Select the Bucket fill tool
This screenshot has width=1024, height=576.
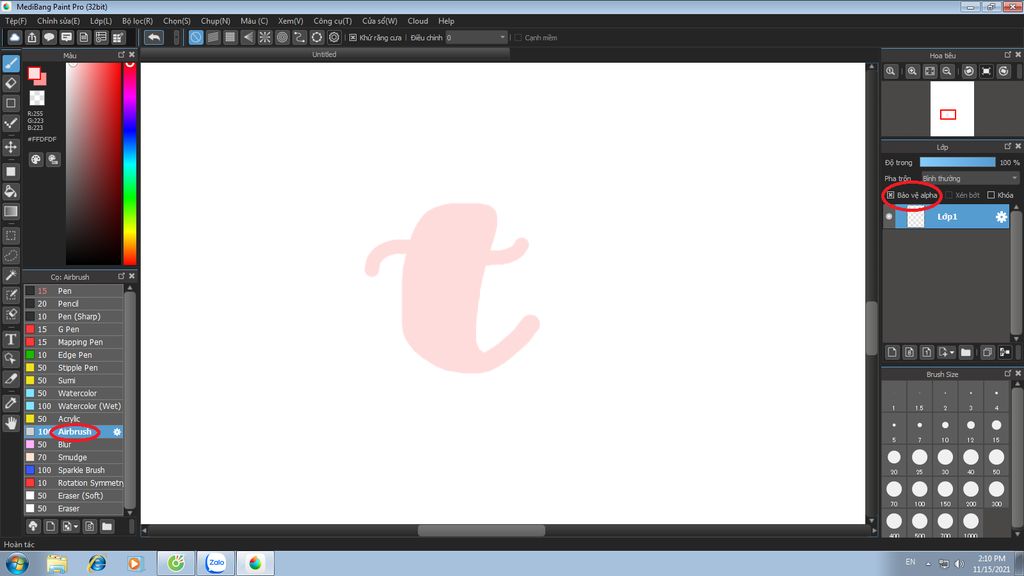point(11,191)
